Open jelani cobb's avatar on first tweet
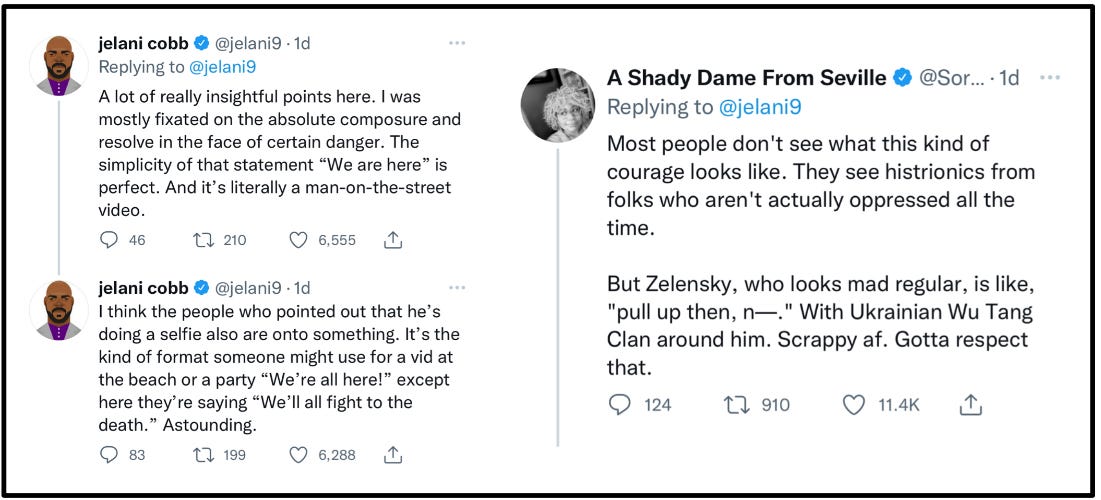The image size is (1101, 500). [x=58, y=65]
